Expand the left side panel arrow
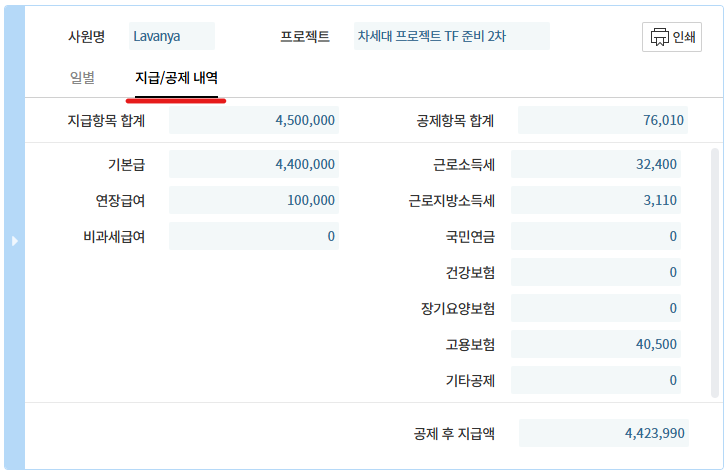 14,240
